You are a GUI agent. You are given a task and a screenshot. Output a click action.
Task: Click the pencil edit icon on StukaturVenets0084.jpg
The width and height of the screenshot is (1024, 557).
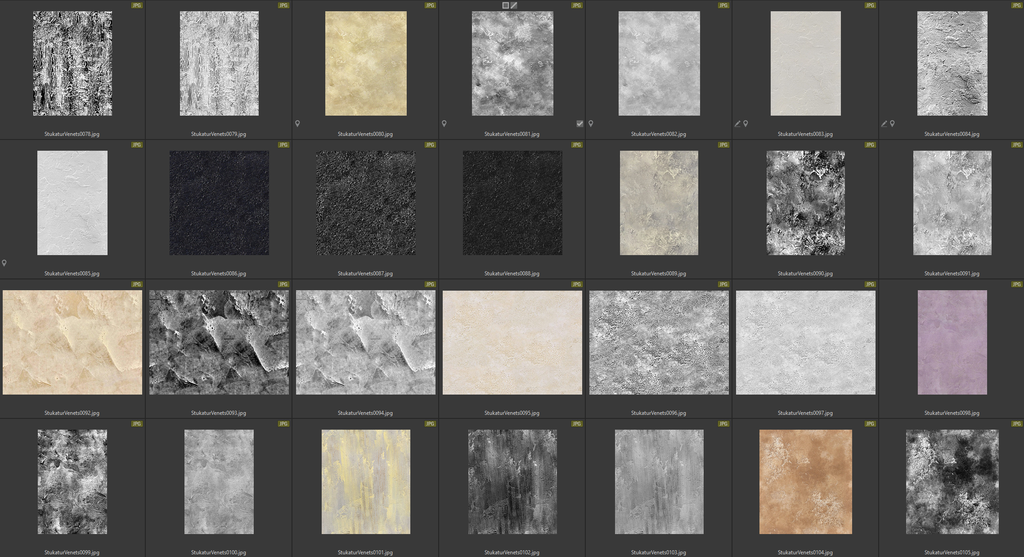pyautogui.click(x=884, y=123)
